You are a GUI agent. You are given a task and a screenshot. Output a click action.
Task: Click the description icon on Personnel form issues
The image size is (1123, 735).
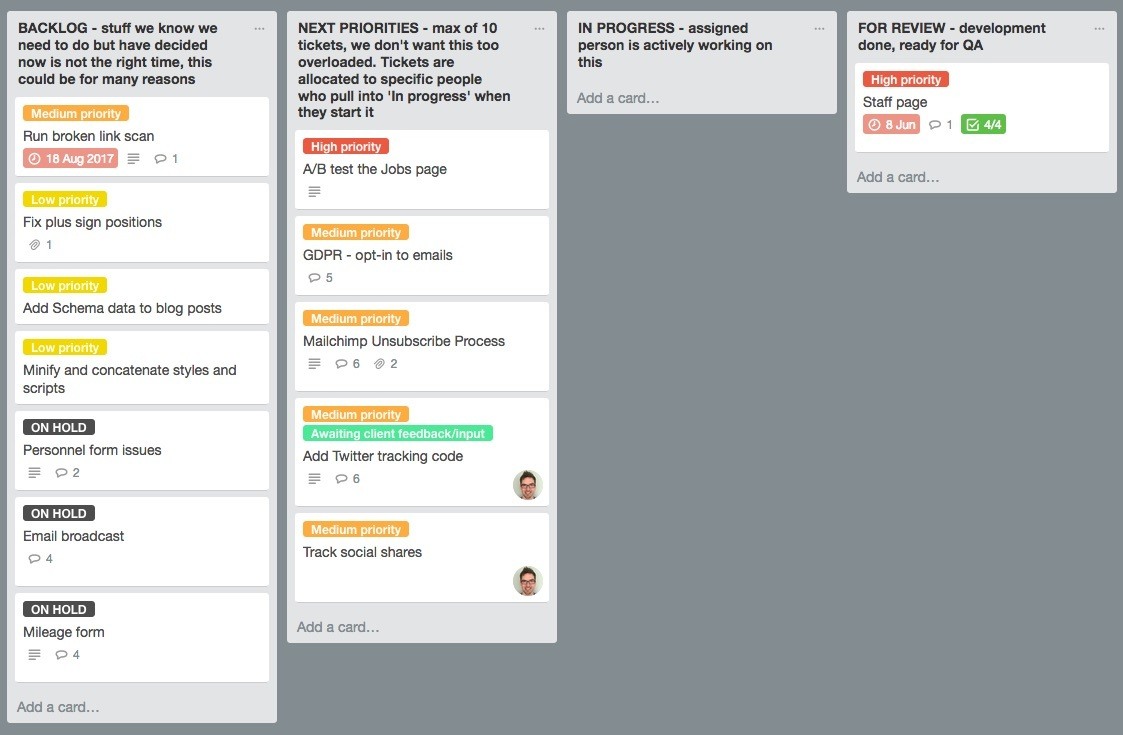tap(33, 472)
